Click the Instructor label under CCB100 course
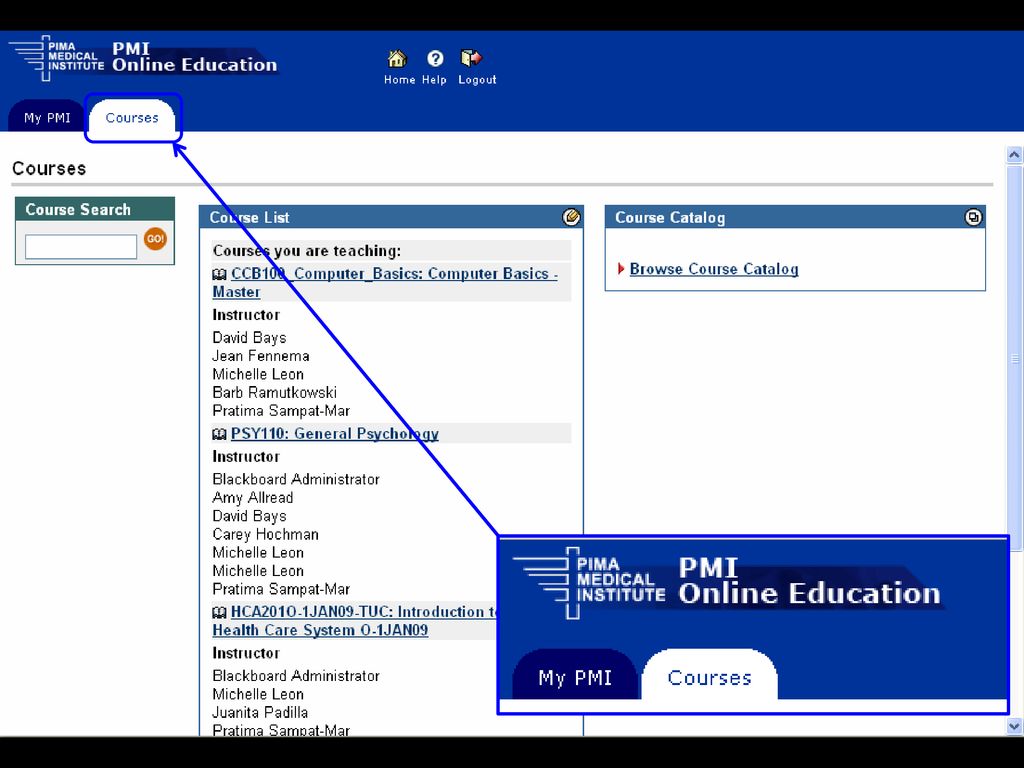The height and width of the screenshot is (768, 1024). (246, 315)
